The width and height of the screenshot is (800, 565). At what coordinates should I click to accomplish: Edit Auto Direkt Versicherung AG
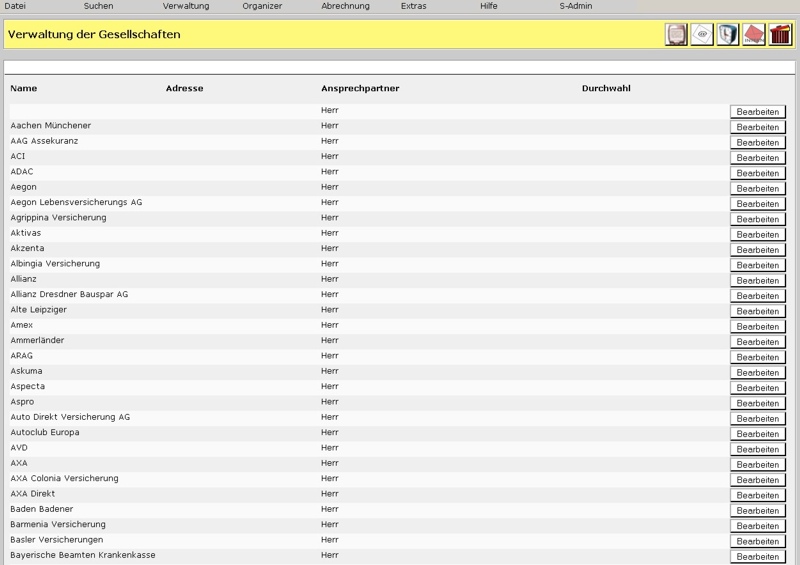click(x=758, y=418)
